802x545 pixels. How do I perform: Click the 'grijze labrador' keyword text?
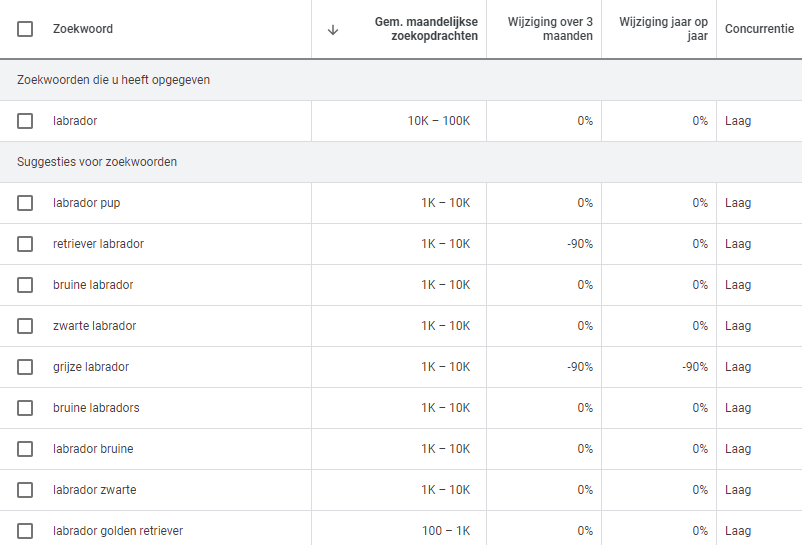(91, 367)
